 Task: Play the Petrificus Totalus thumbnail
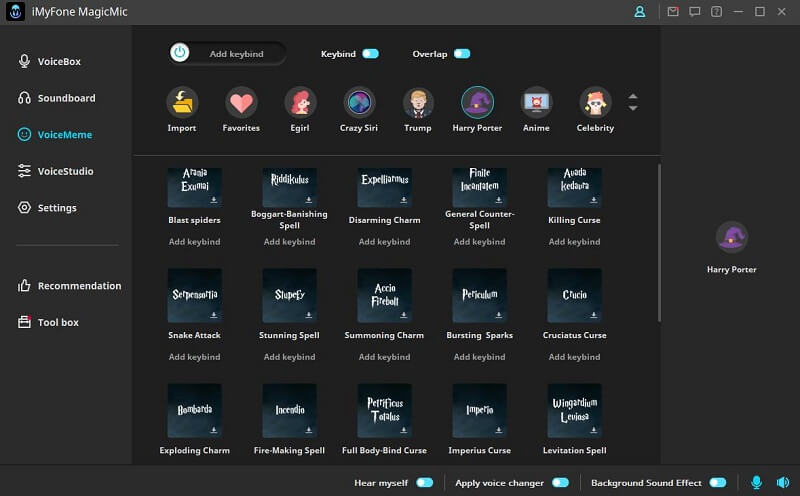384,411
